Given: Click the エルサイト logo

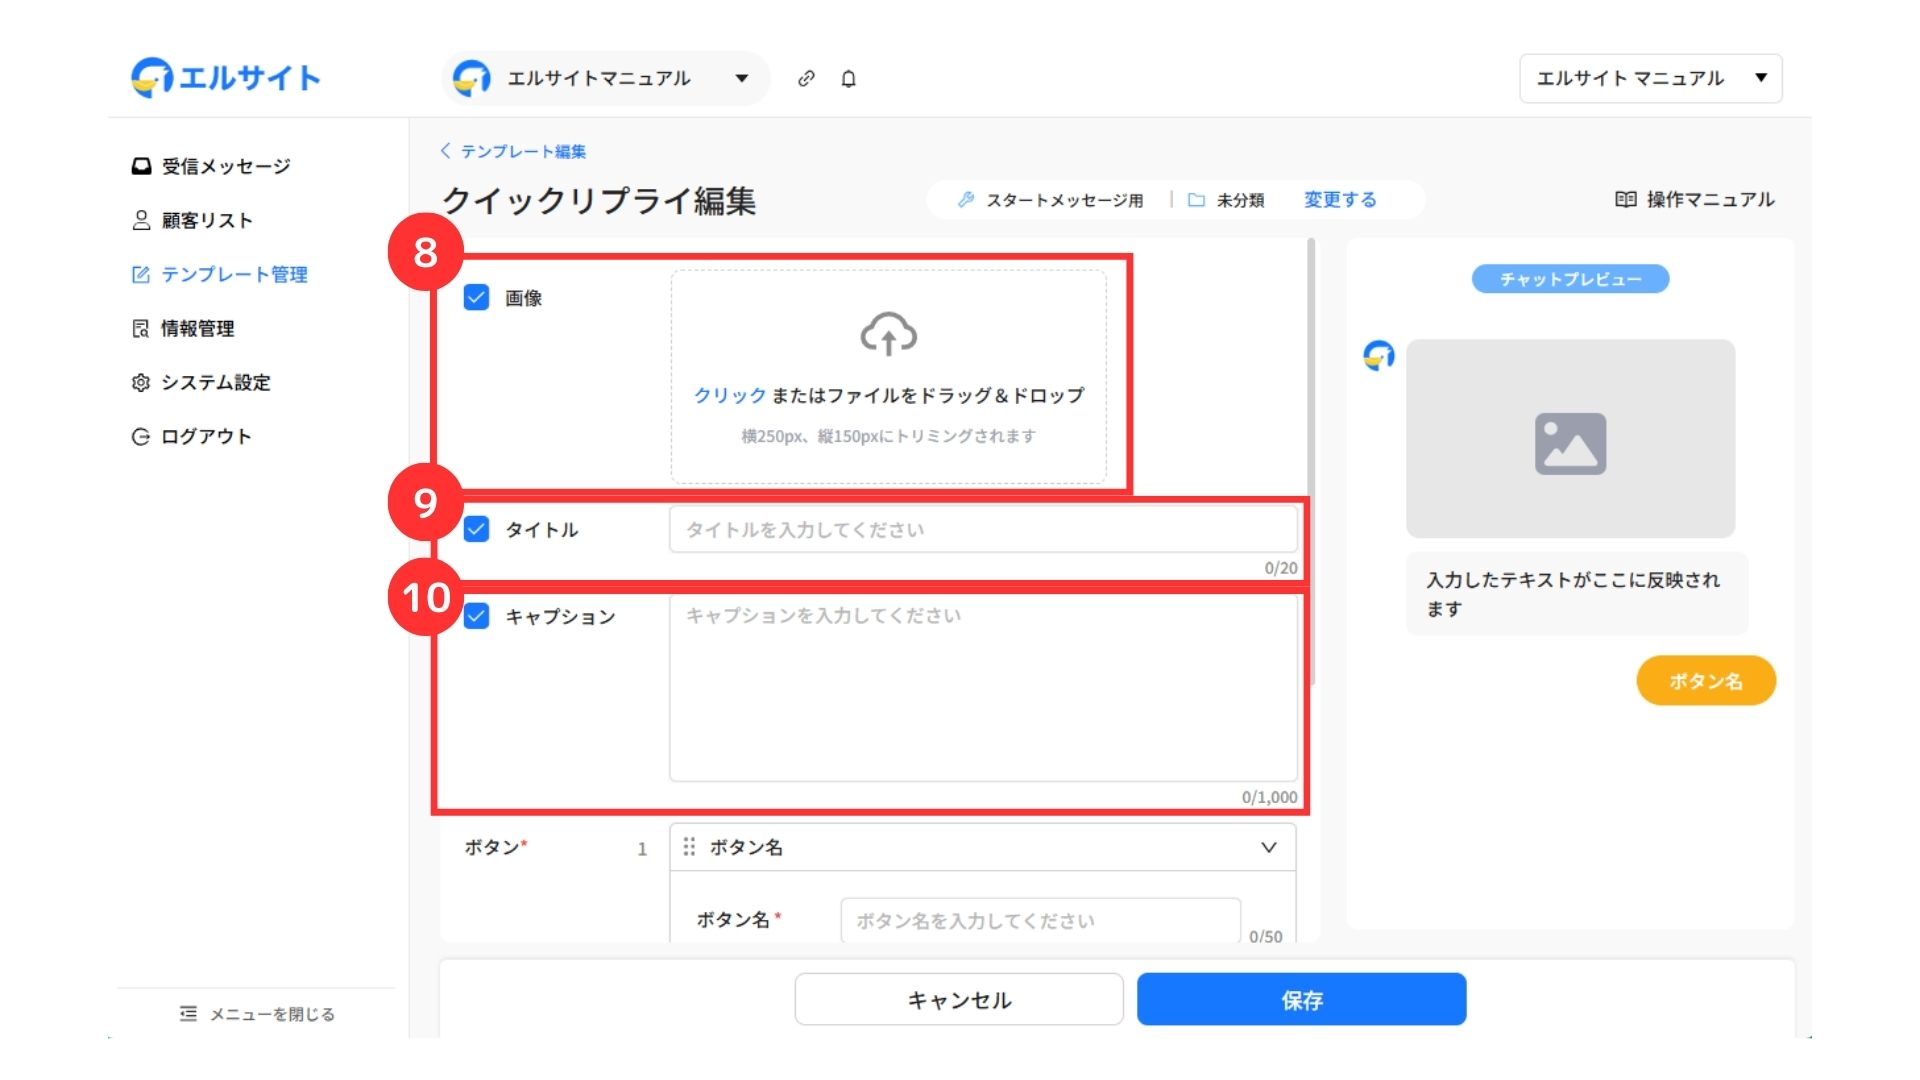Looking at the screenshot, I should [226, 77].
